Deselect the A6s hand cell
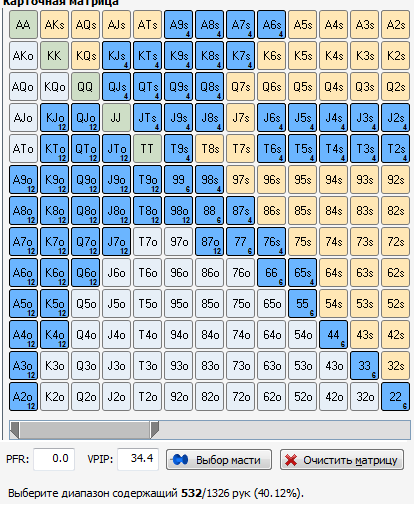414x506 pixels. pyautogui.click(x=271, y=25)
